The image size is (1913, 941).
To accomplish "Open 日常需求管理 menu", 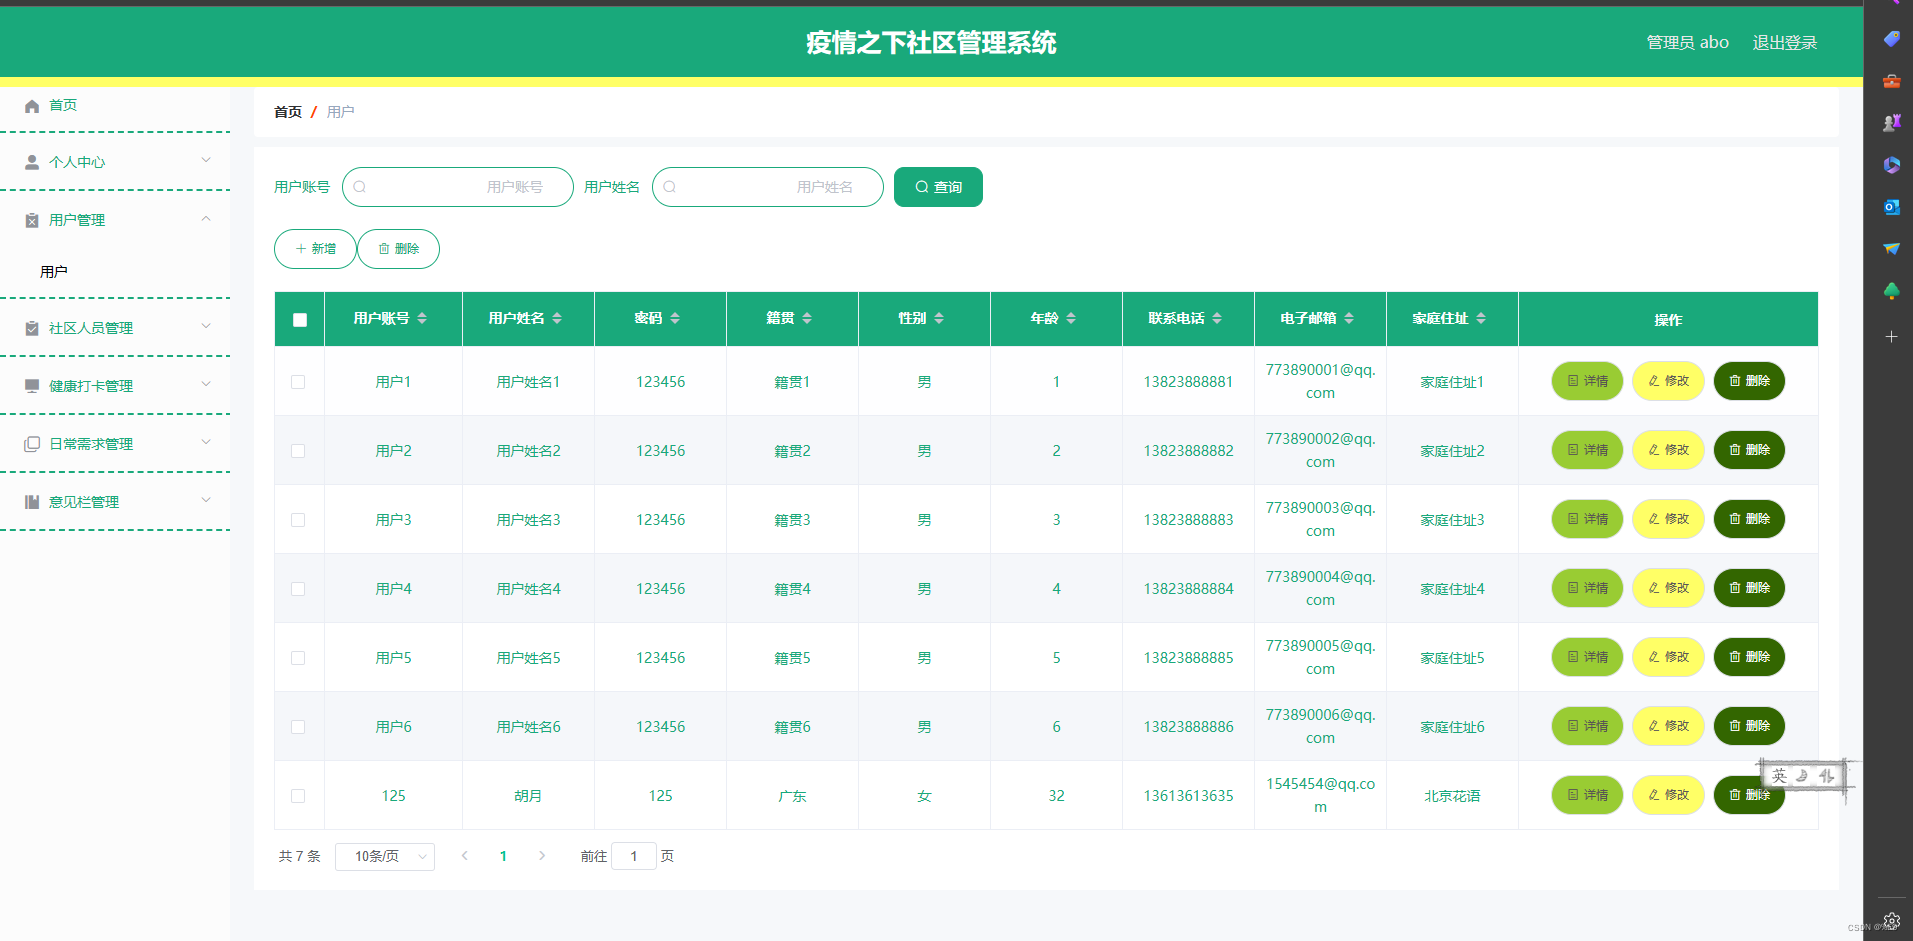I will (115, 444).
